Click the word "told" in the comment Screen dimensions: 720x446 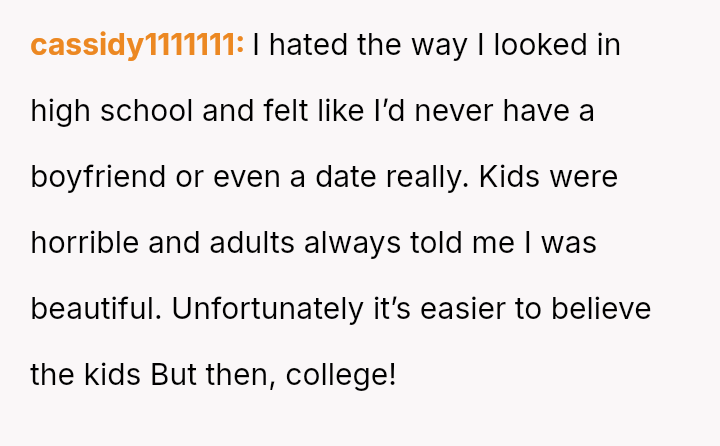(431, 243)
